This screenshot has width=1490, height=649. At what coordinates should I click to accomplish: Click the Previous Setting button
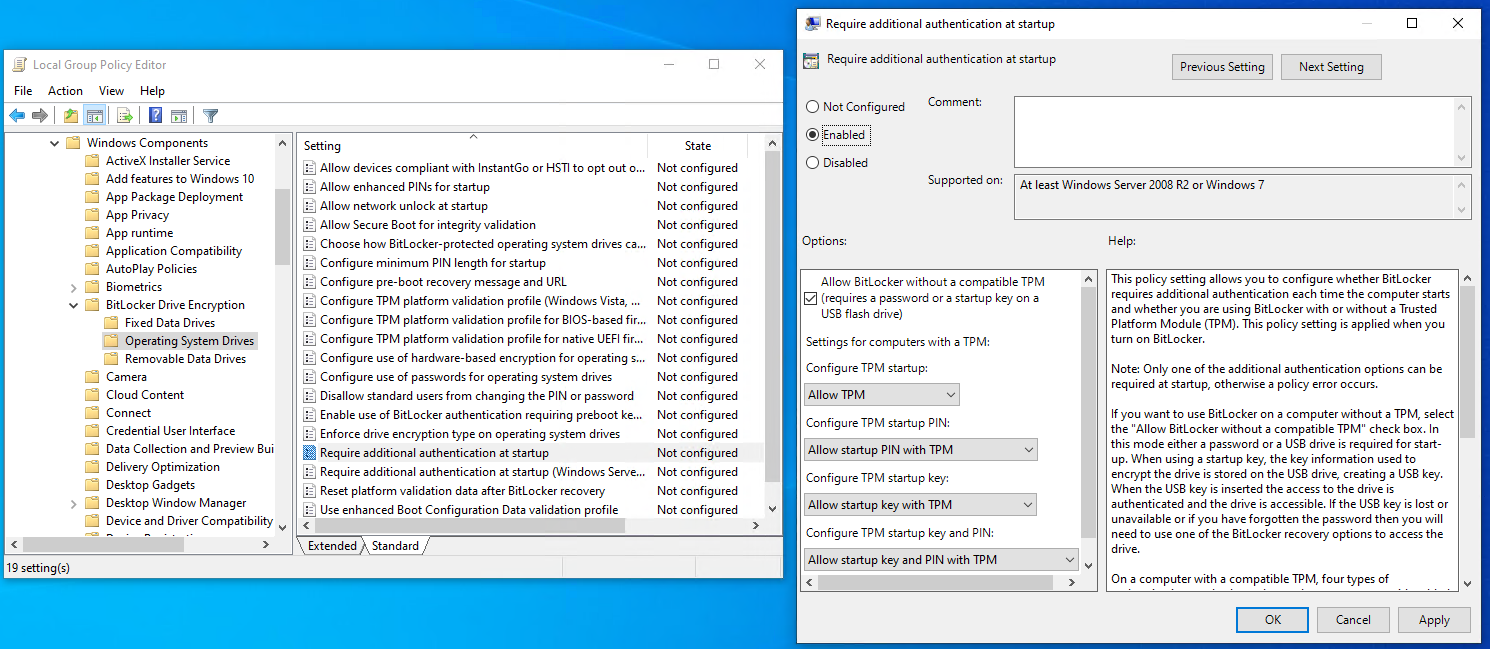click(x=1222, y=67)
